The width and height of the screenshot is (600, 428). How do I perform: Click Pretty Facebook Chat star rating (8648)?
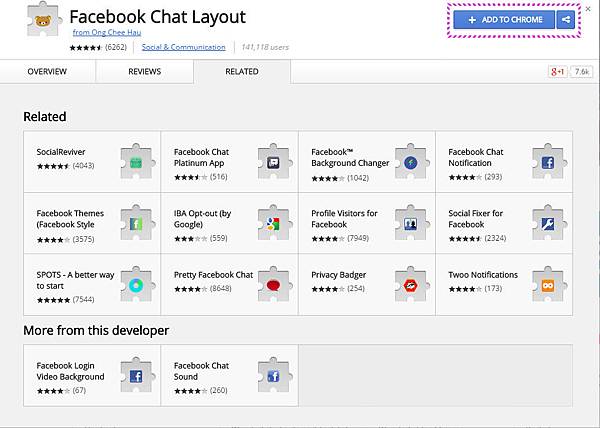(x=203, y=289)
